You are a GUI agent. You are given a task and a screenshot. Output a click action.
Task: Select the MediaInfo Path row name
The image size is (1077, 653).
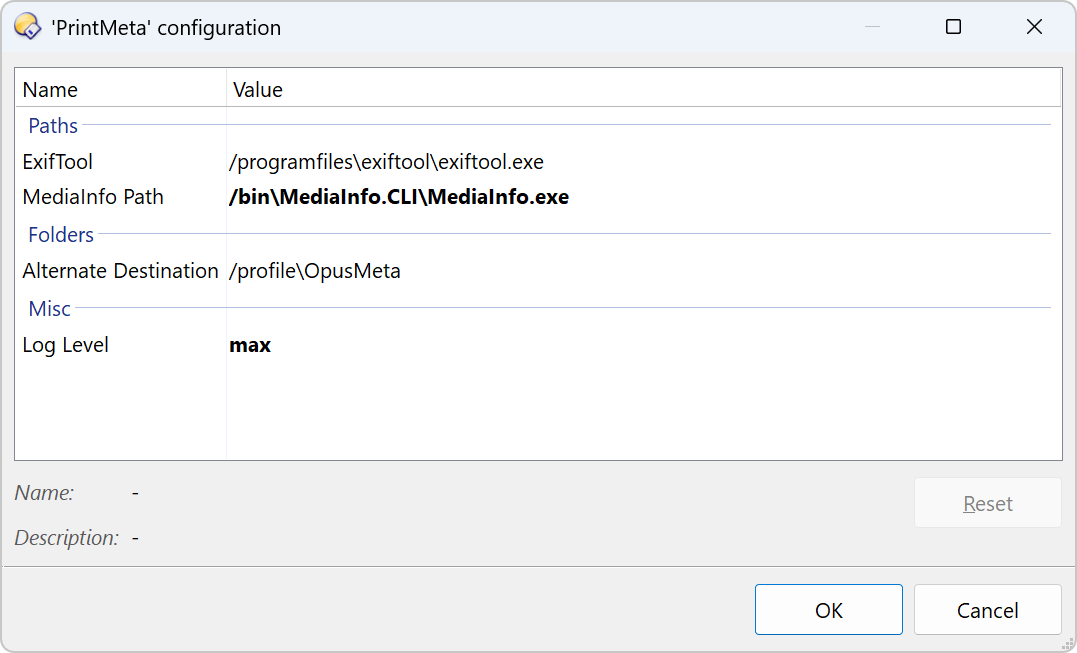[93, 197]
